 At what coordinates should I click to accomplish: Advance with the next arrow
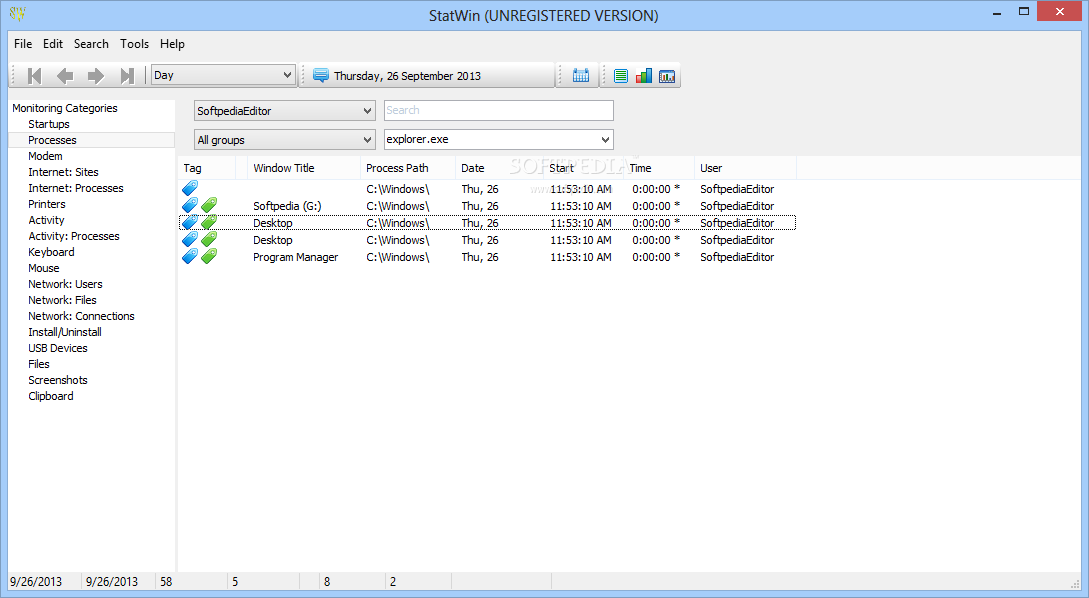[95, 76]
